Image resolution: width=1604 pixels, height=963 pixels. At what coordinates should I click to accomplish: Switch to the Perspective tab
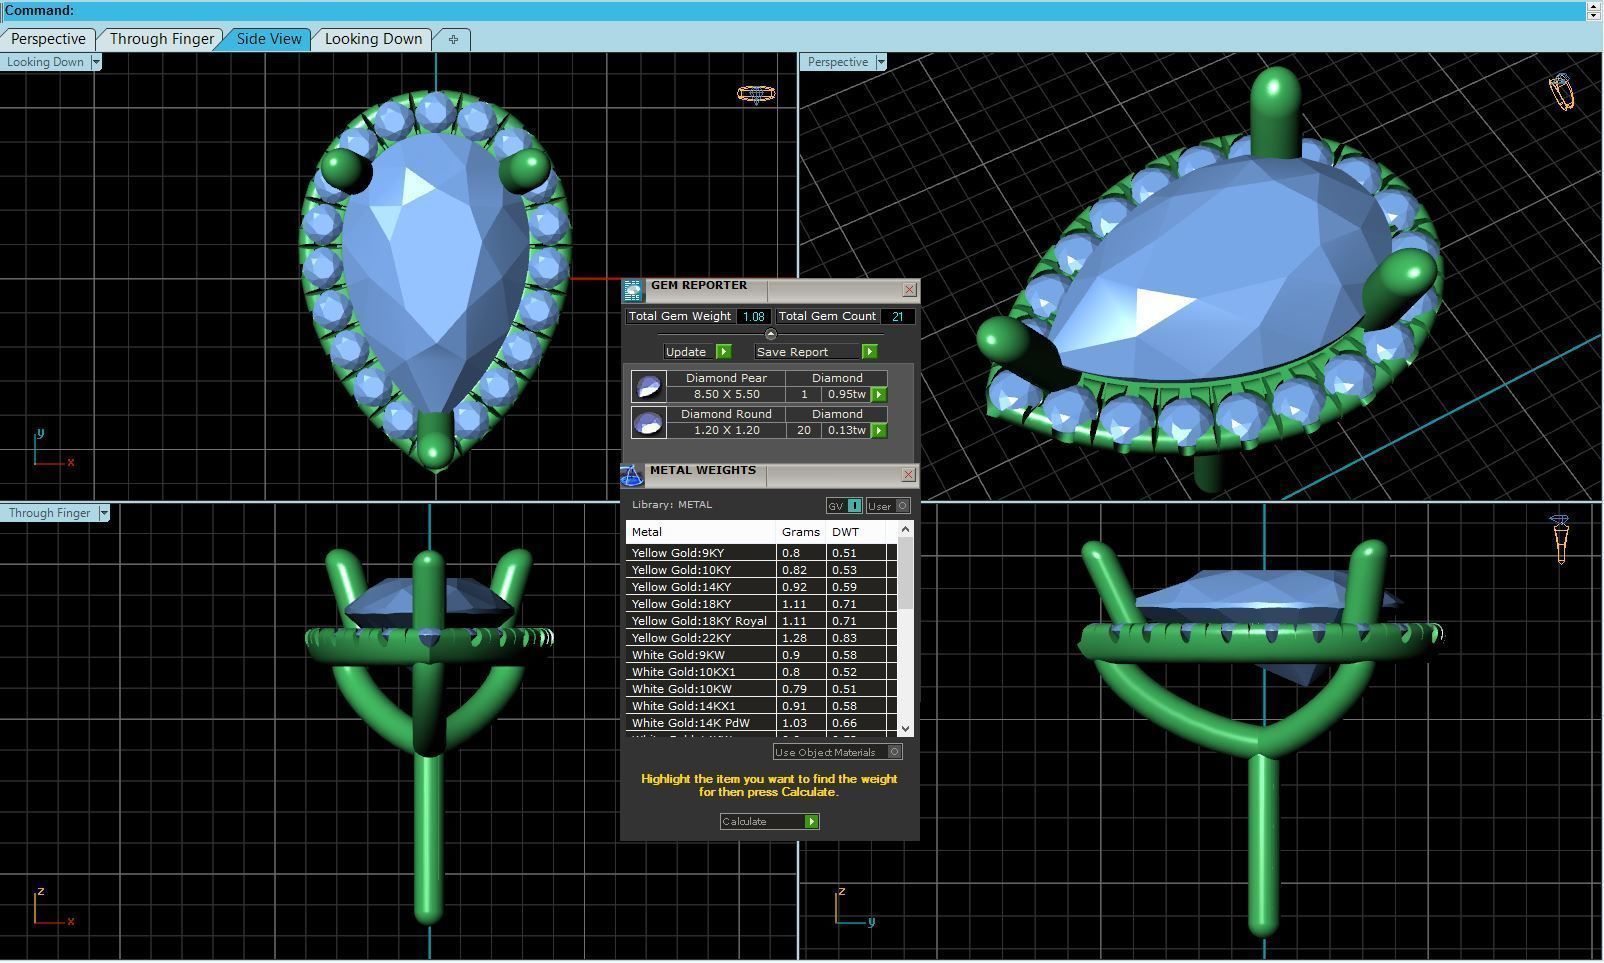(x=48, y=39)
